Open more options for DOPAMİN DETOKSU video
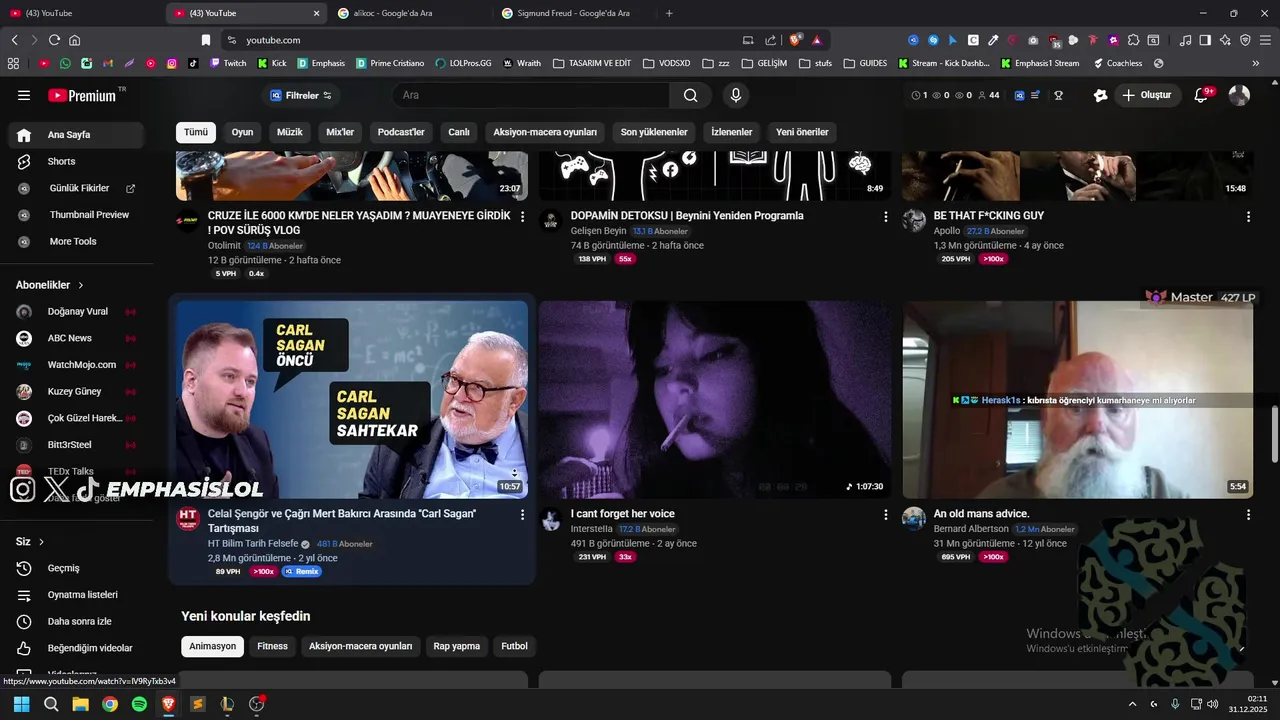 coord(885,217)
